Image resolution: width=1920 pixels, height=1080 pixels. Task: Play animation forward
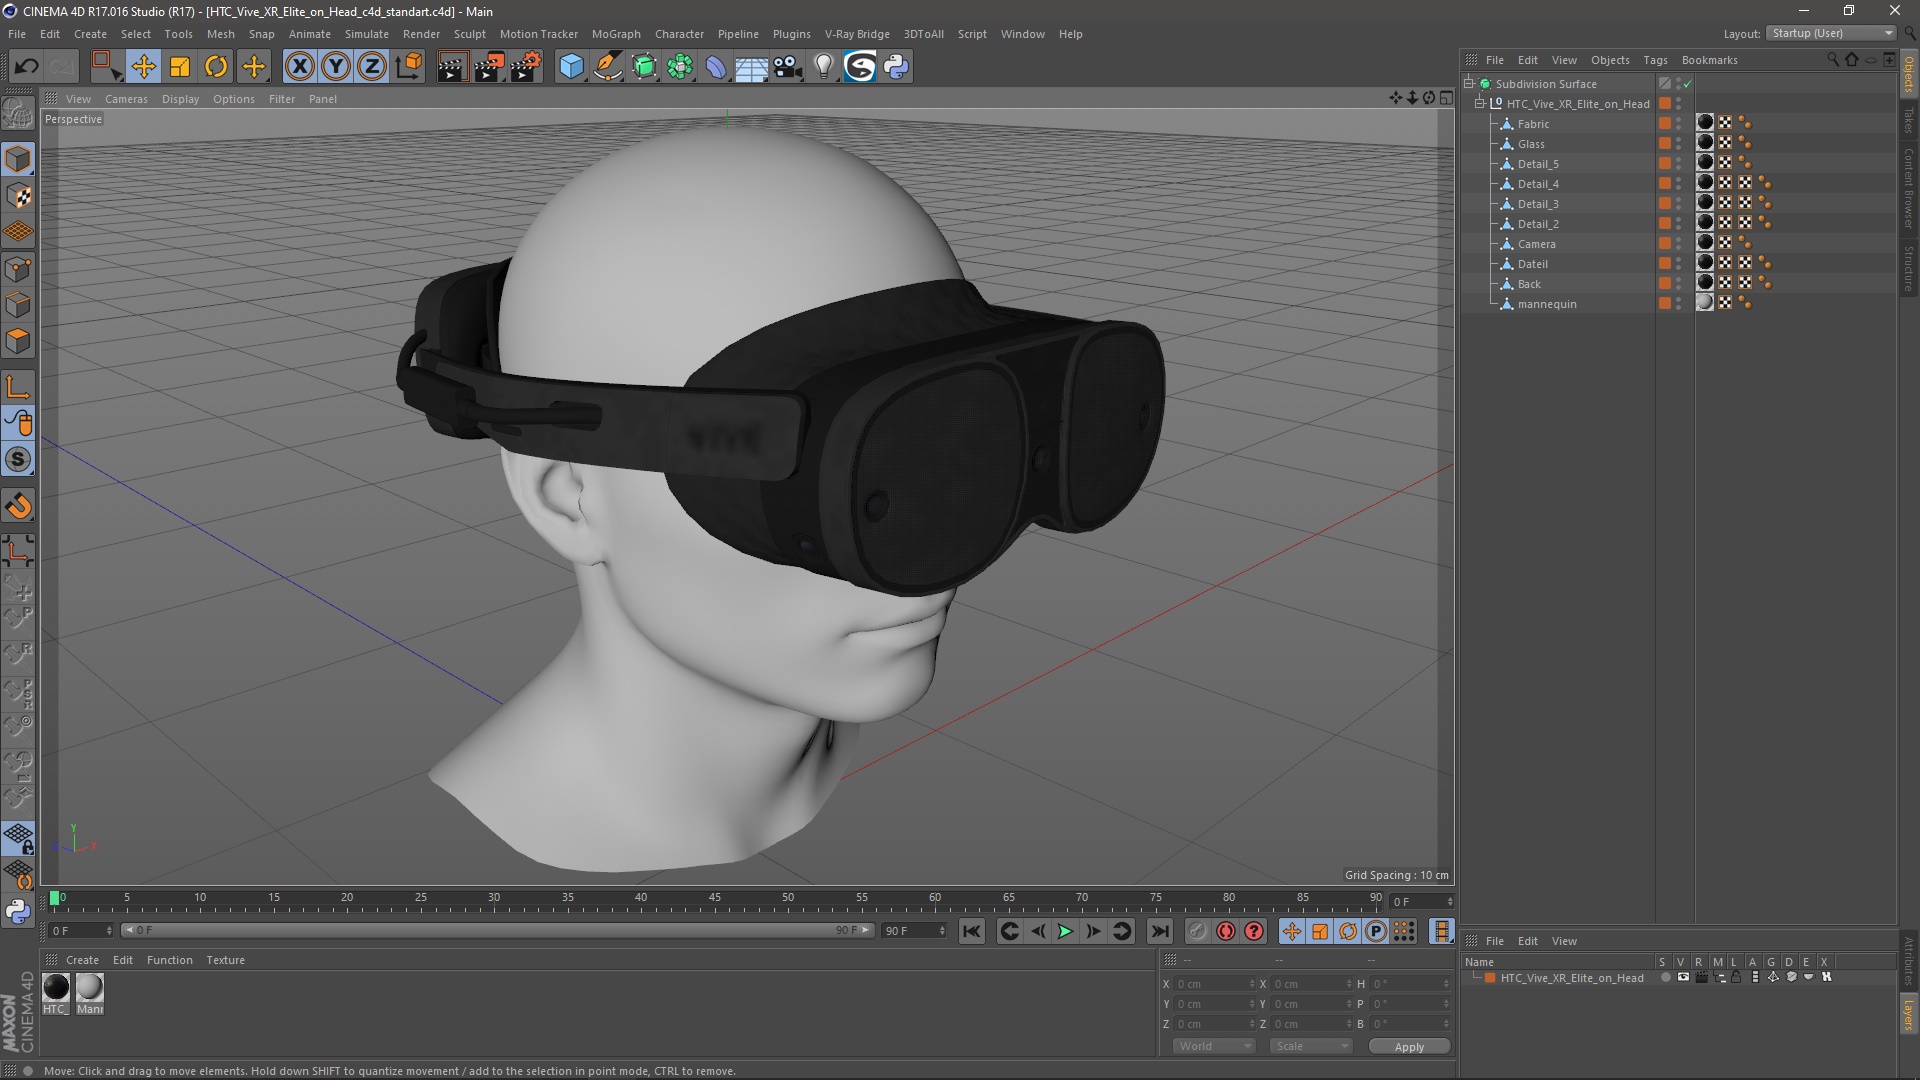point(1065,932)
